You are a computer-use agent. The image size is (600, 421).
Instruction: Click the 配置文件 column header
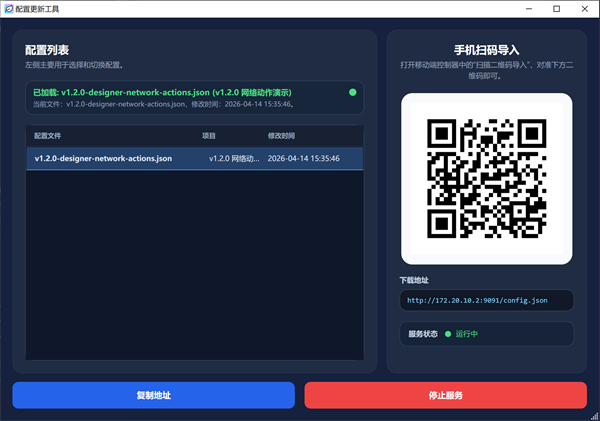coord(47,136)
